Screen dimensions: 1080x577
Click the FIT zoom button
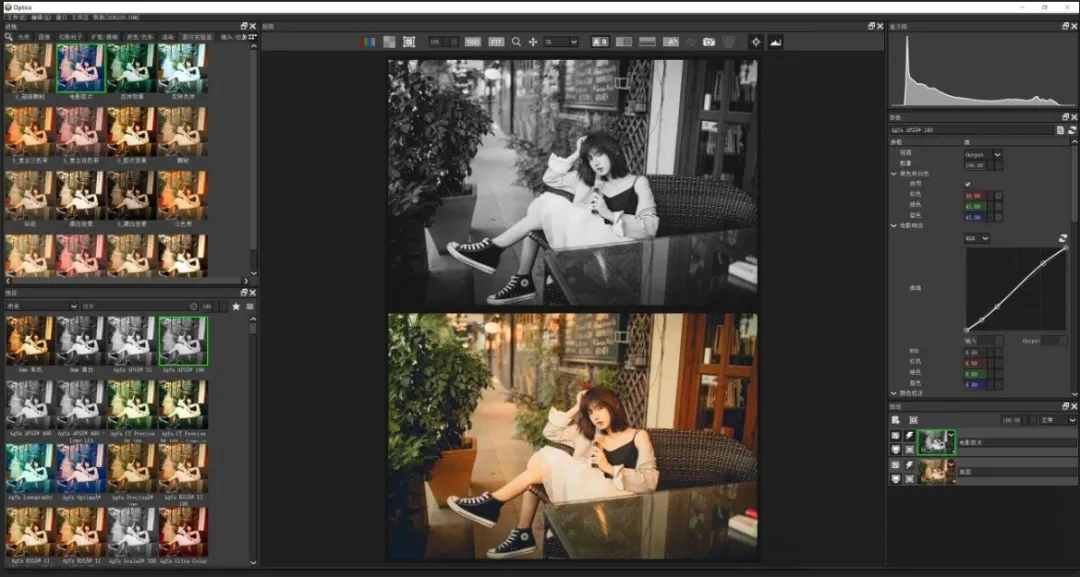click(497, 42)
